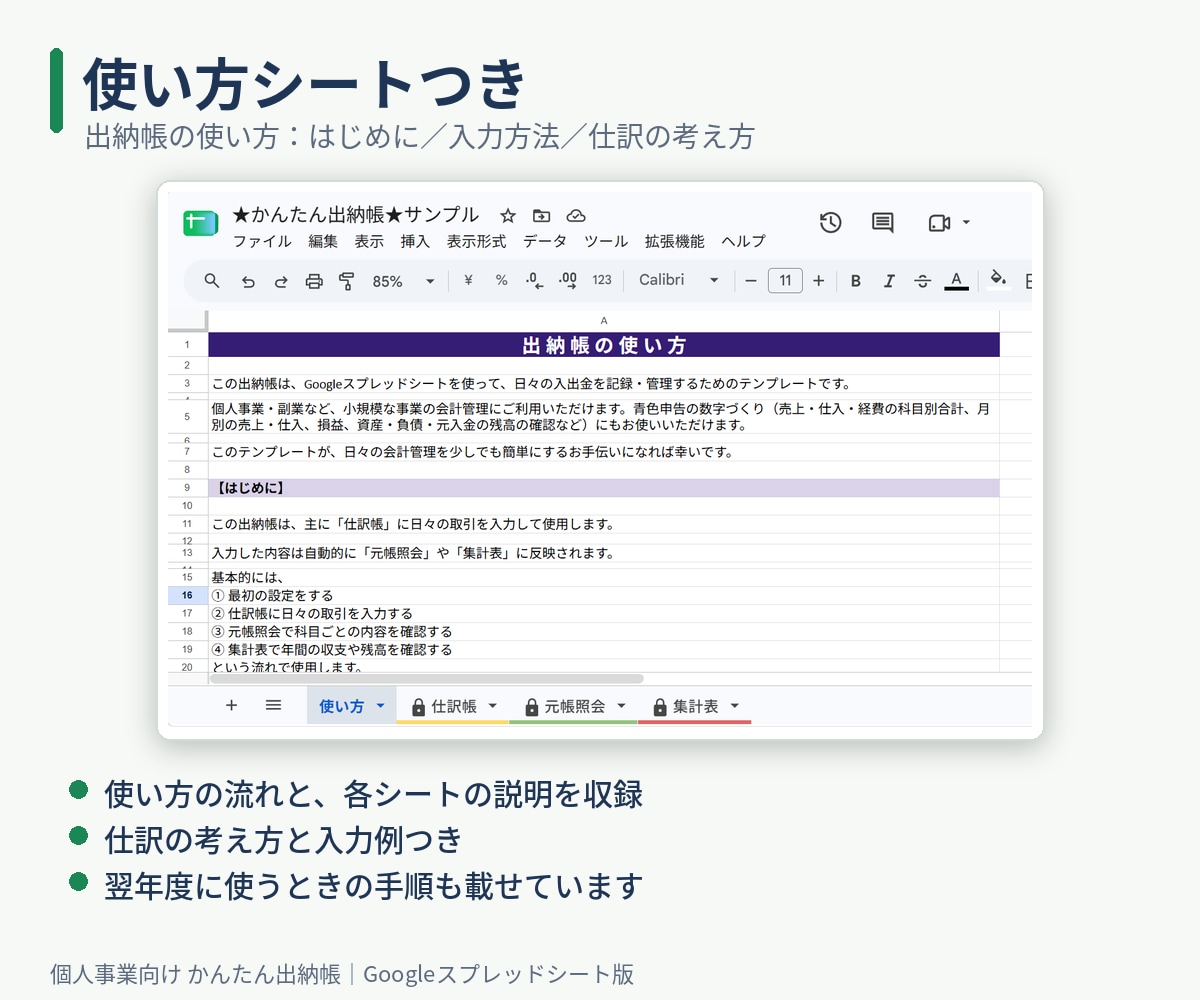1200x1000 pixels.
Task: Add a new sheet with plus
Action: 232,705
